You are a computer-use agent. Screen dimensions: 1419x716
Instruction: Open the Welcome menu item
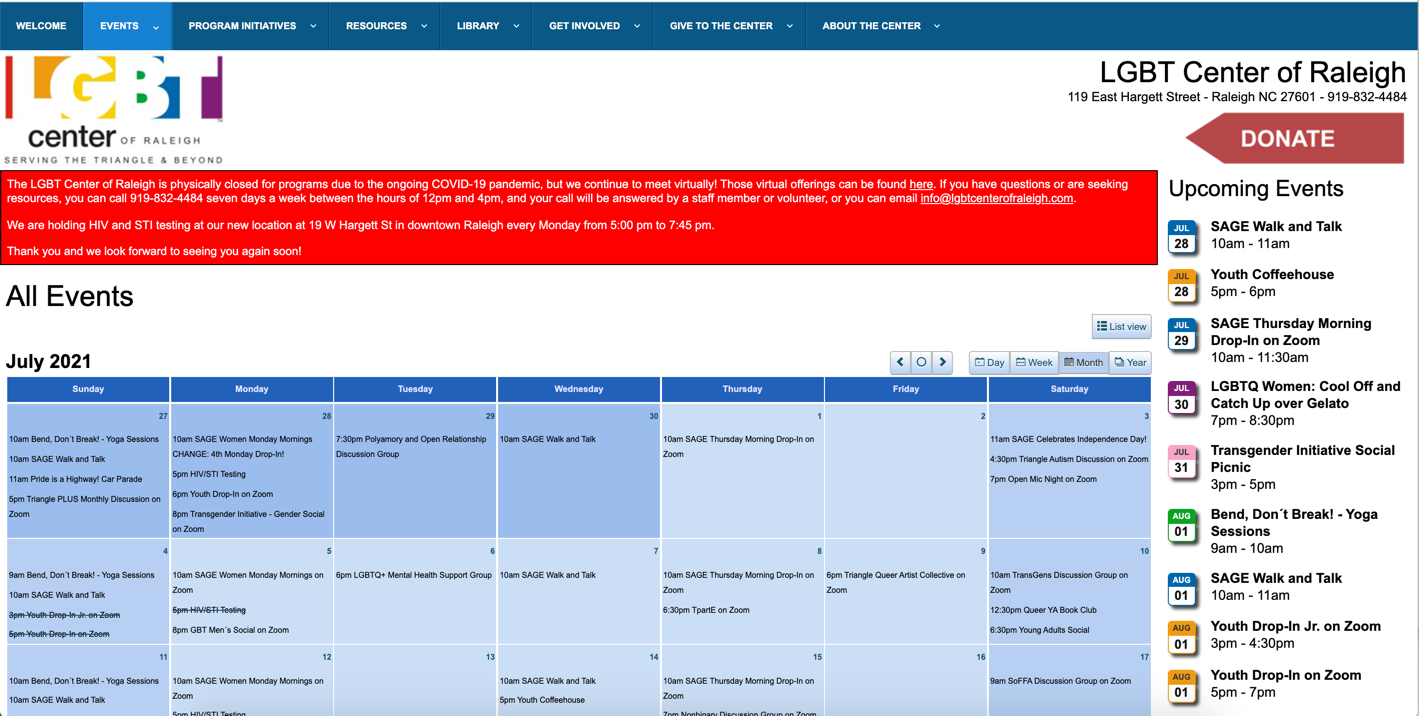[41, 26]
